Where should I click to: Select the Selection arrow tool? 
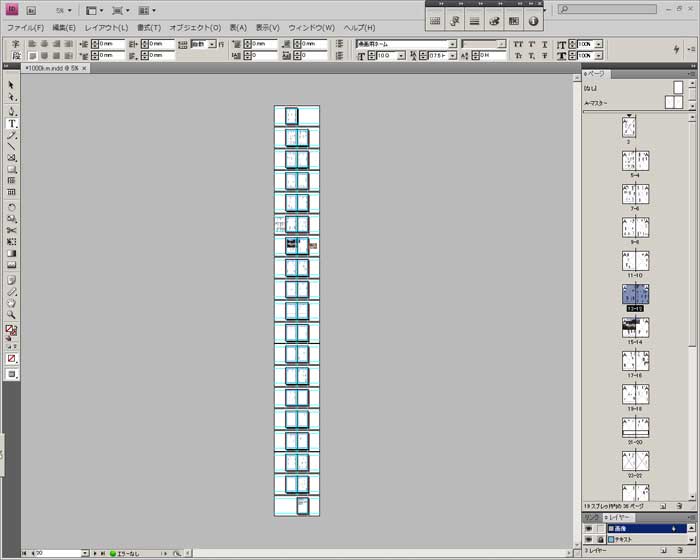click(x=12, y=86)
